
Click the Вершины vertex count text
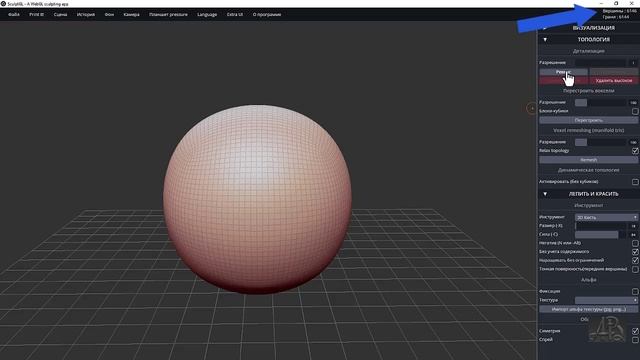click(x=619, y=11)
